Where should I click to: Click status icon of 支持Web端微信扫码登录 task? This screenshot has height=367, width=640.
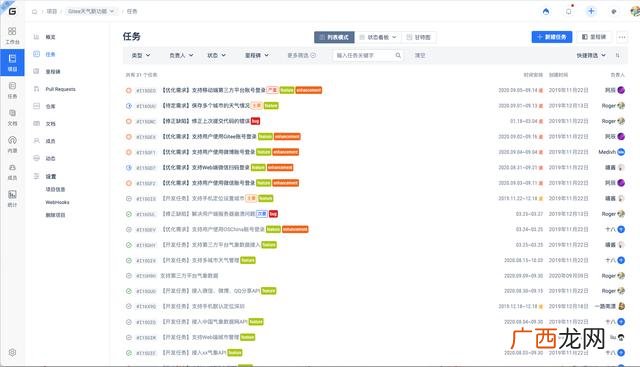click(x=129, y=167)
